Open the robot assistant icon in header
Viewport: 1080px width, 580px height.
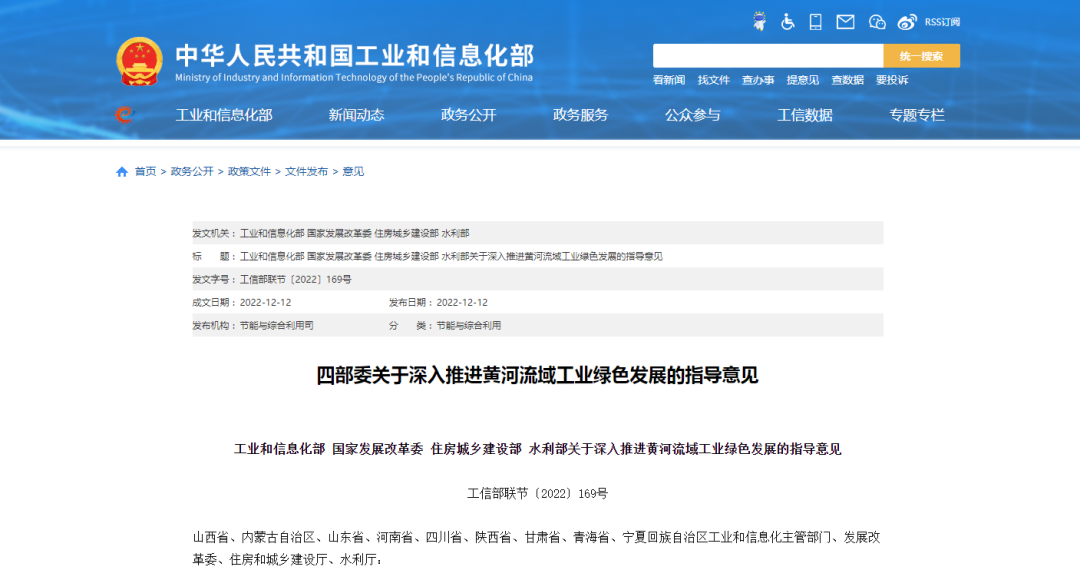(759, 22)
